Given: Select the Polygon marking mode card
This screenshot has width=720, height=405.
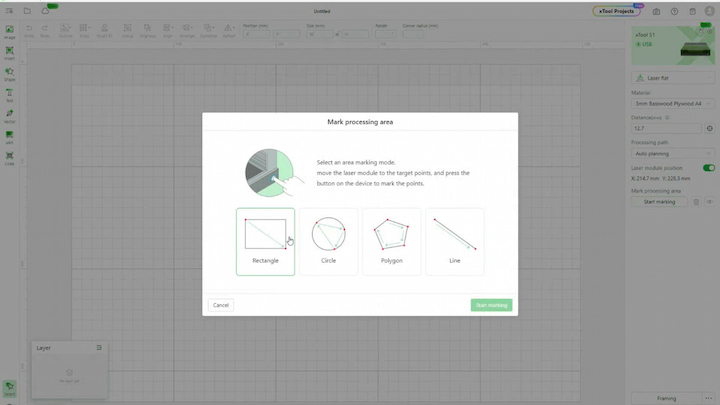Looking at the screenshot, I should coord(392,242).
